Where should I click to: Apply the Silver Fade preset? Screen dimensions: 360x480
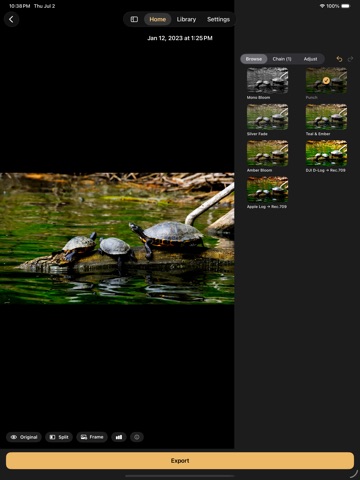[267, 117]
